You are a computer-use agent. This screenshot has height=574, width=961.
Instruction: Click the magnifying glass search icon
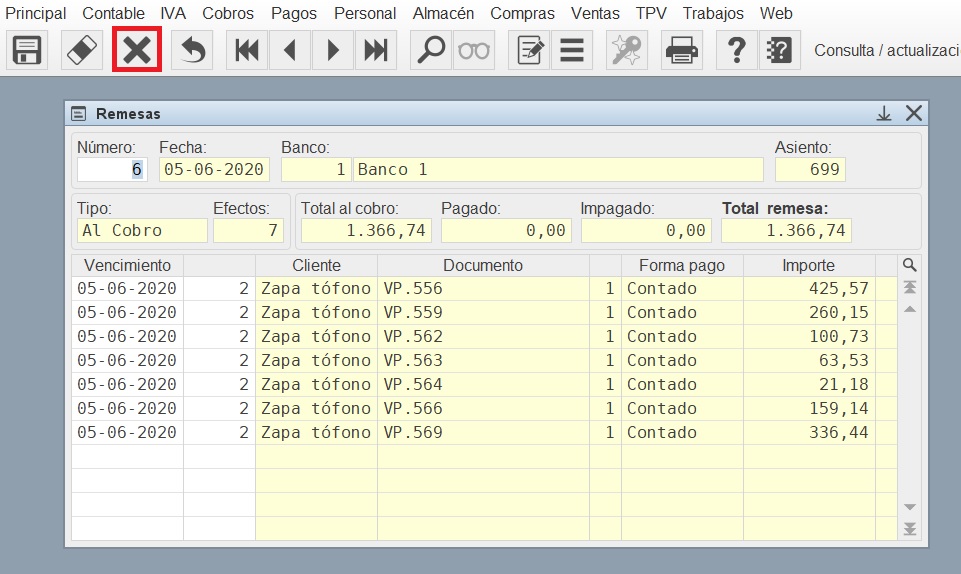coord(431,50)
